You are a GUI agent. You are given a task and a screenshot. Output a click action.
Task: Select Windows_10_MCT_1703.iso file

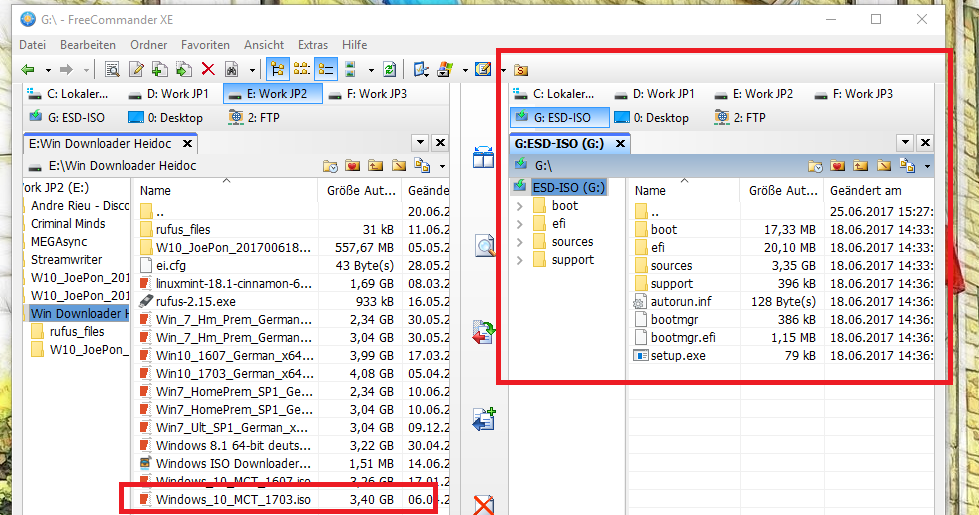coord(233,499)
